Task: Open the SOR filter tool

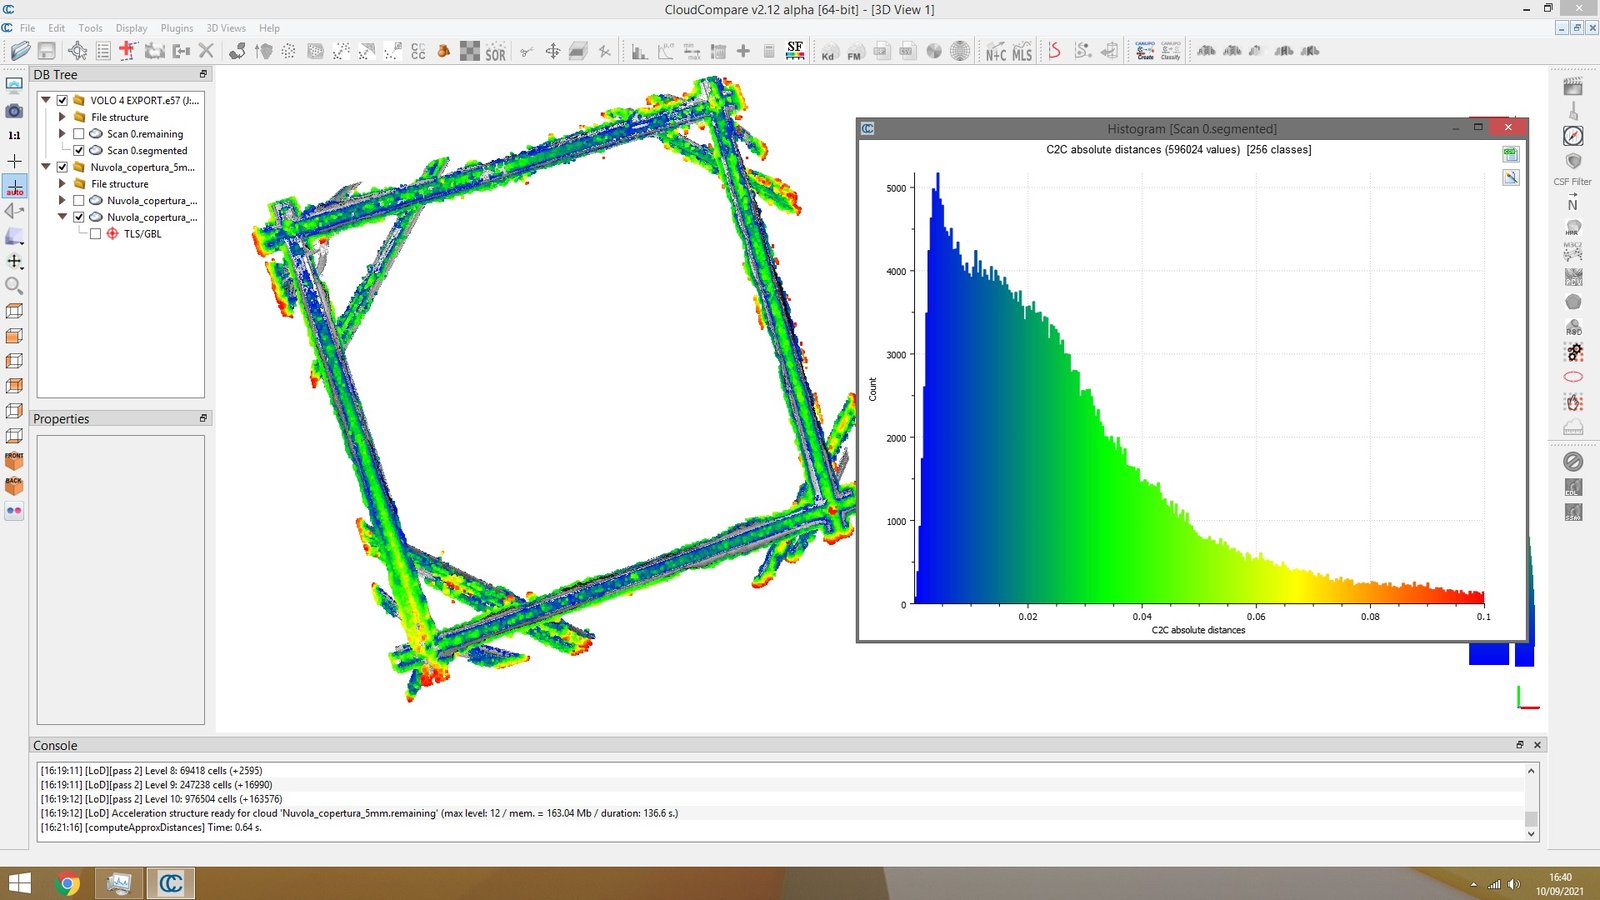Action: click(495, 51)
